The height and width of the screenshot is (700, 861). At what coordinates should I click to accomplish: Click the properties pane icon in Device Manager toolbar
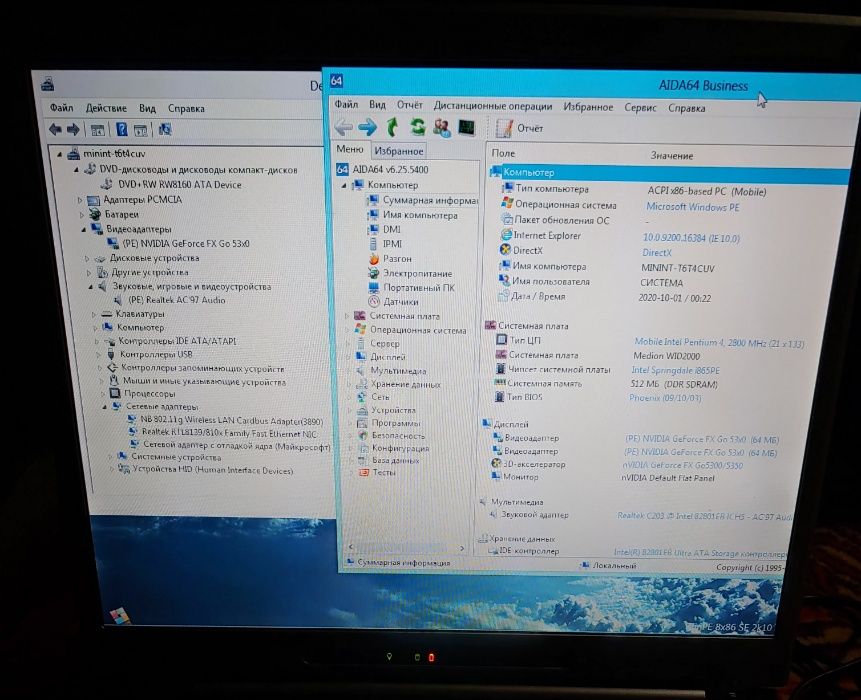tap(141, 130)
